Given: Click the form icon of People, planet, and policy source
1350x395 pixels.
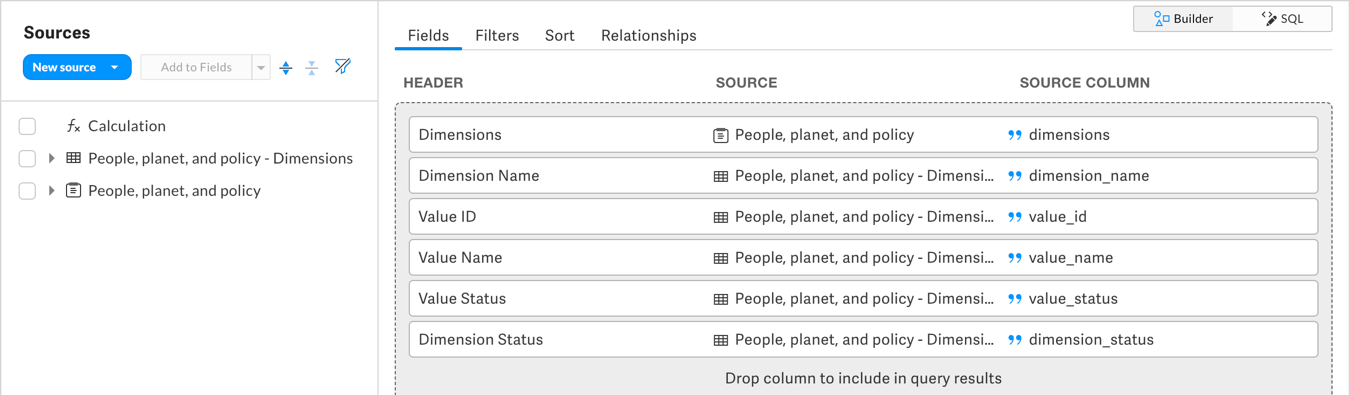Looking at the screenshot, I should click(x=73, y=190).
